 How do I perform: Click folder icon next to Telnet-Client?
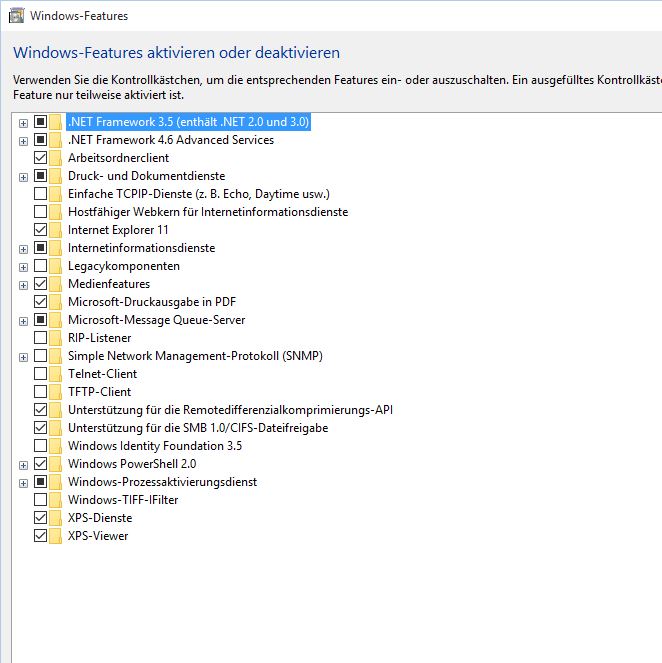coord(55,374)
